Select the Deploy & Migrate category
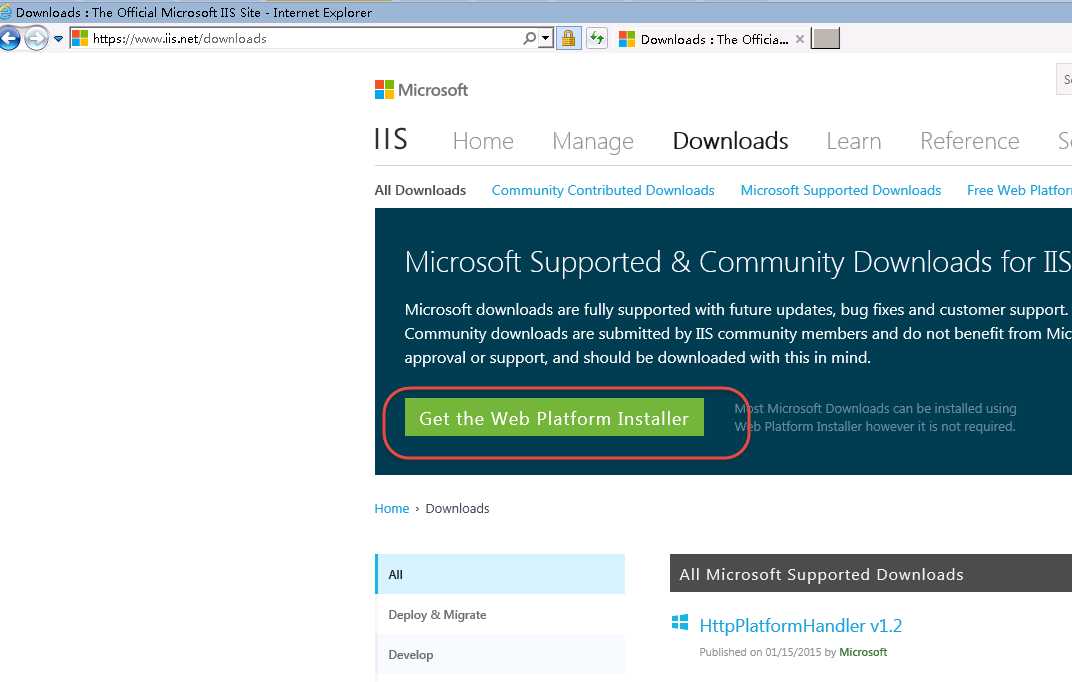 click(x=500, y=614)
